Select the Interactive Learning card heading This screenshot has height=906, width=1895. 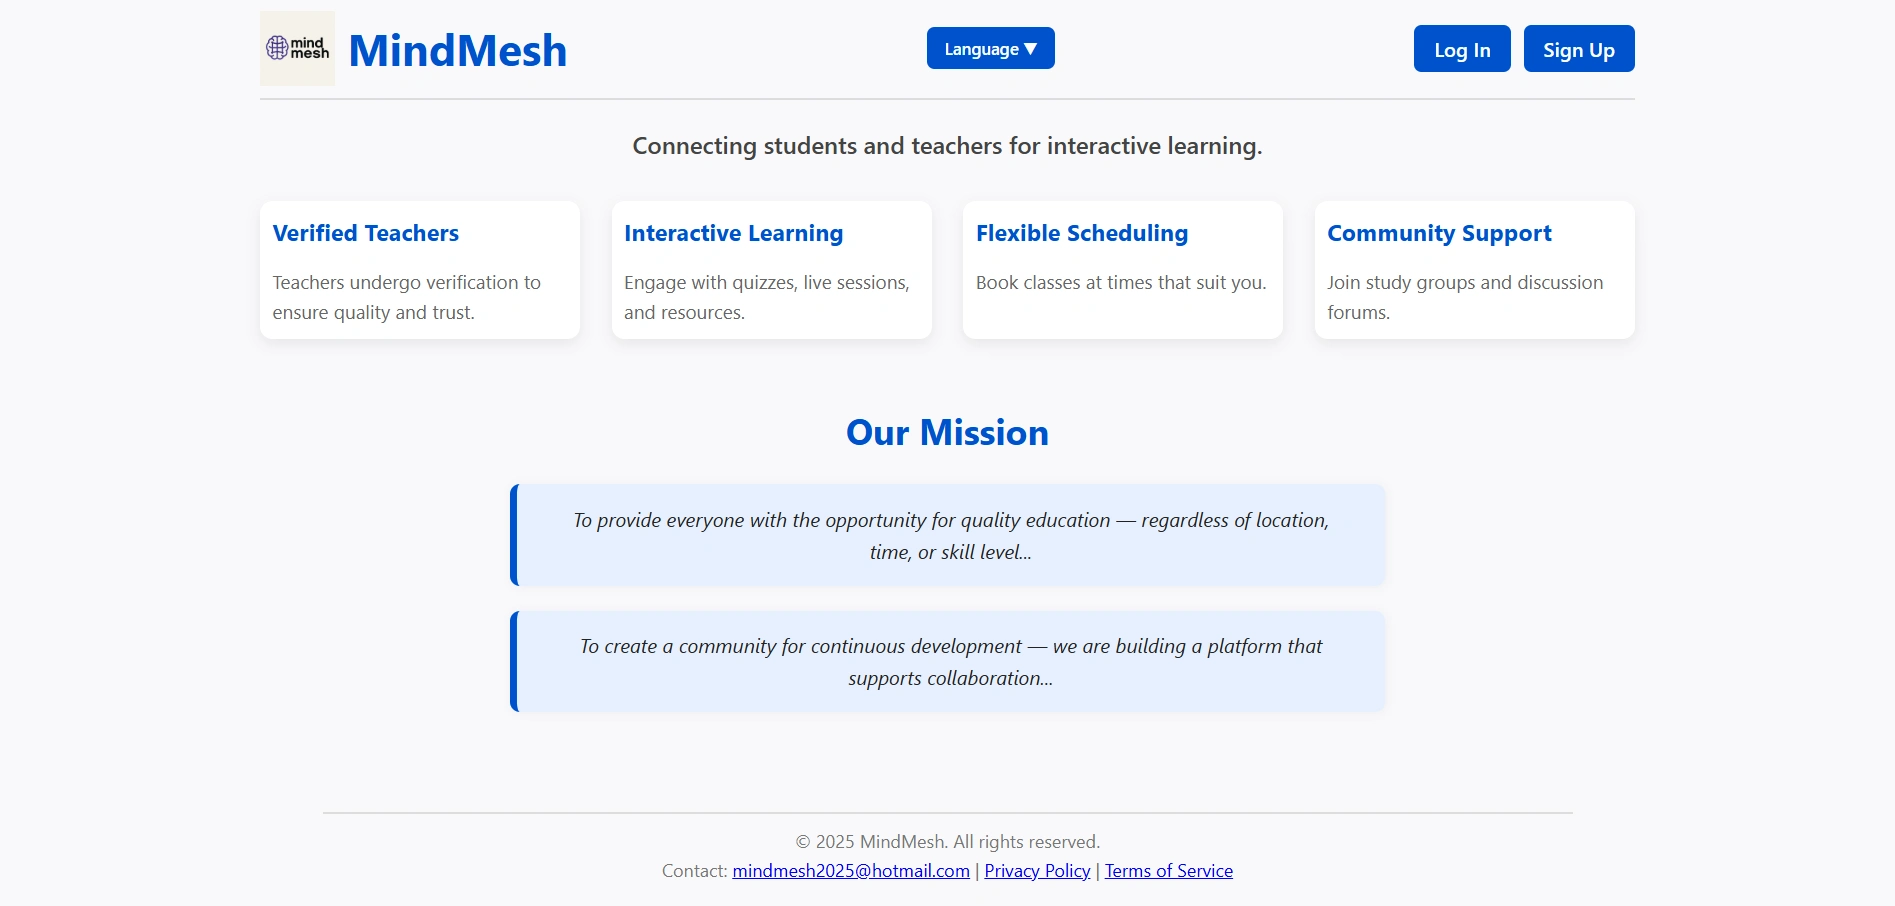[x=733, y=233]
